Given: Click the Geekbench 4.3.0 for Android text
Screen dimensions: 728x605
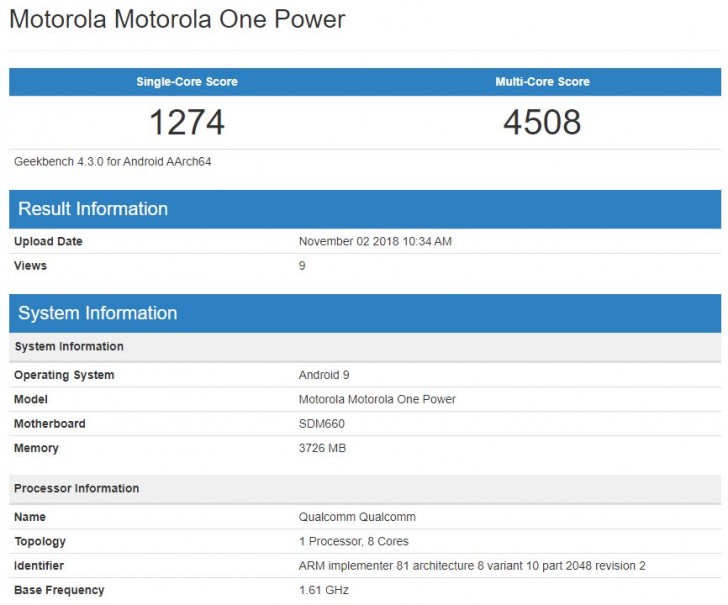Looking at the screenshot, I should (112, 161).
